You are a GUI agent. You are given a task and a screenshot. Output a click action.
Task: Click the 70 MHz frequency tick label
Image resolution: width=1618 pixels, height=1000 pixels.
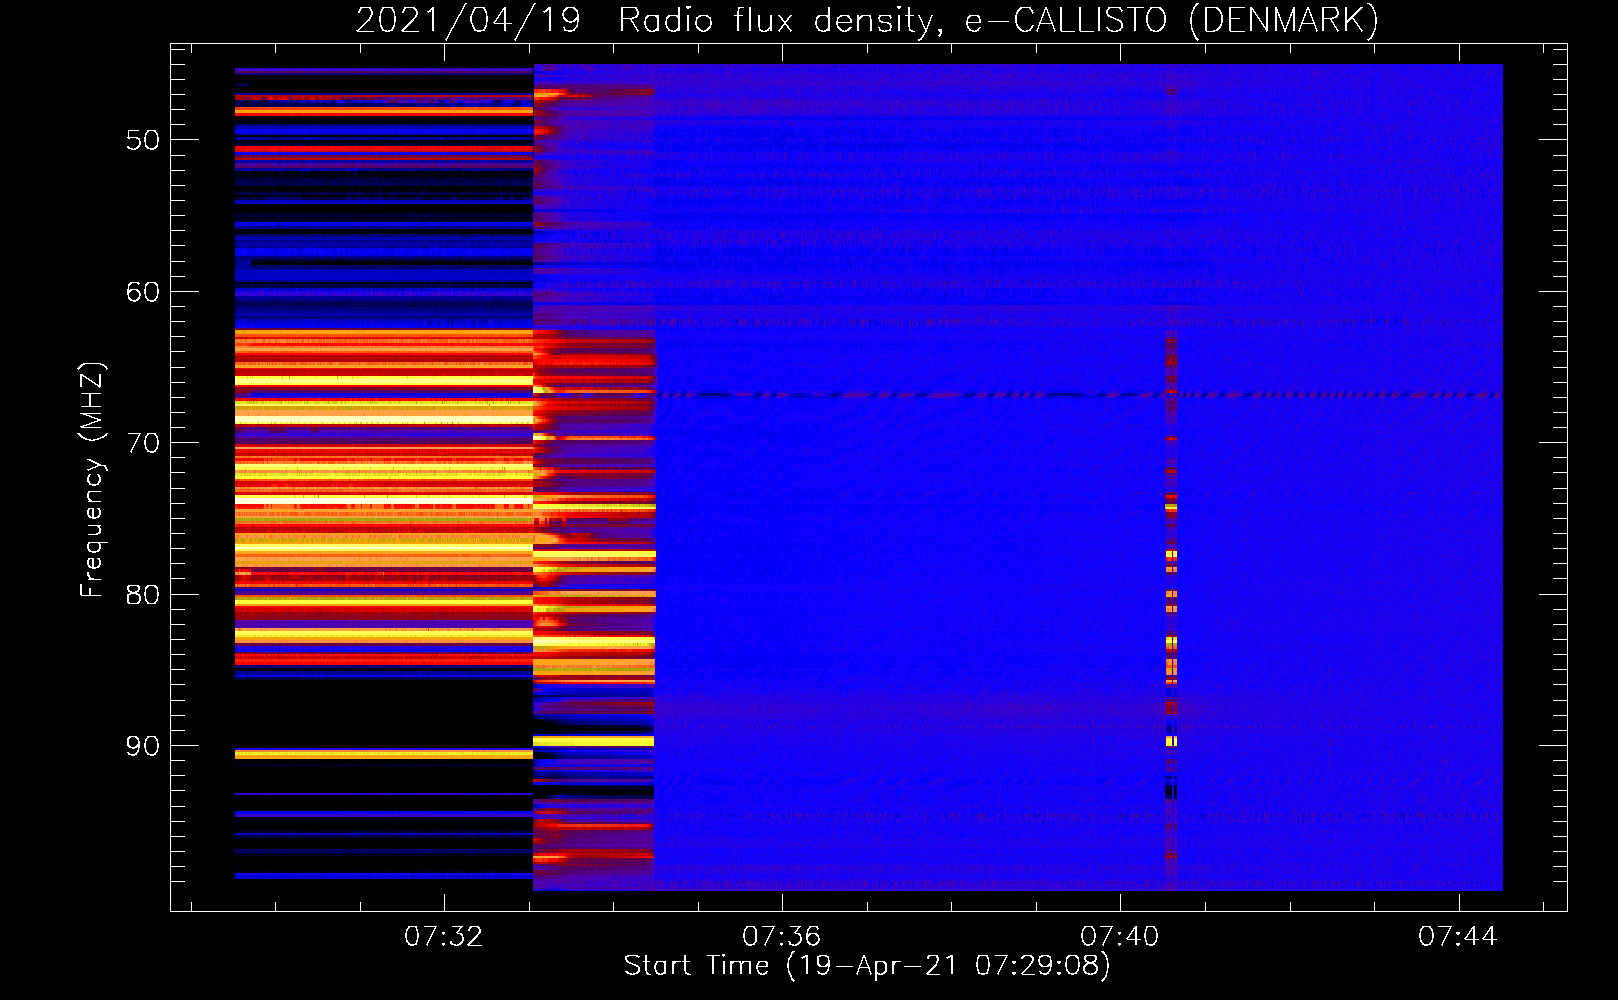pyautogui.click(x=143, y=443)
